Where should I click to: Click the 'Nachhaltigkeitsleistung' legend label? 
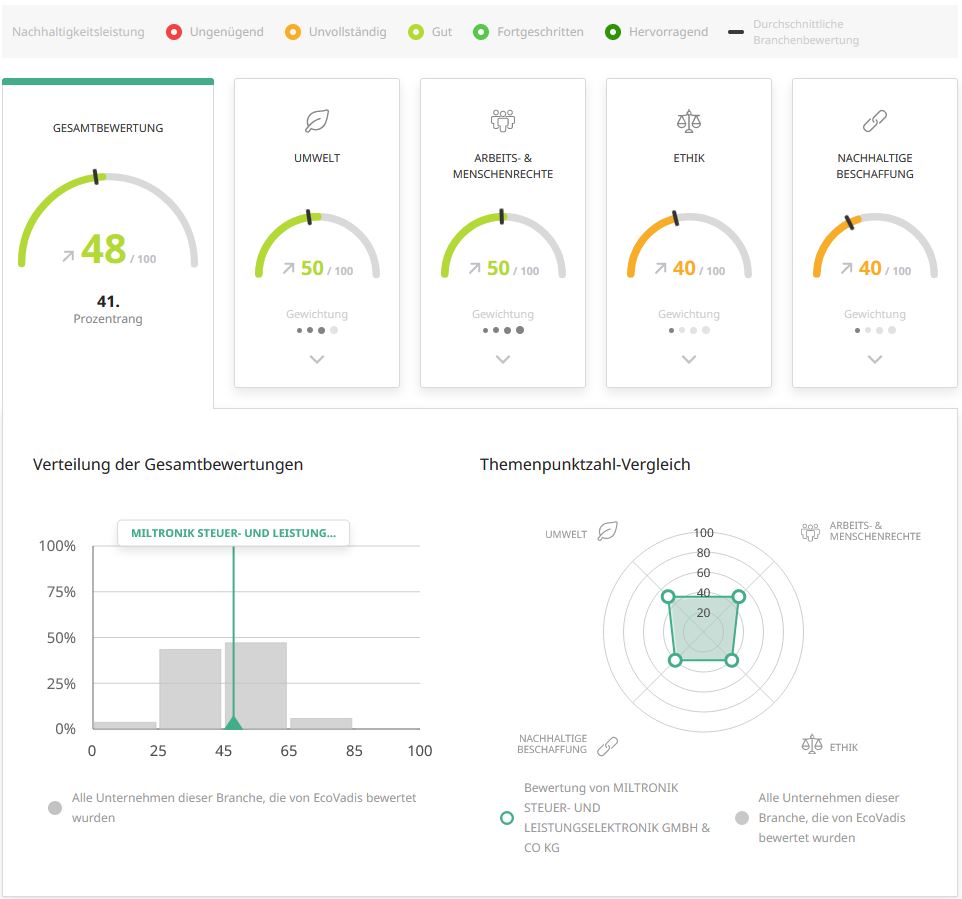pyautogui.click(x=79, y=32)
